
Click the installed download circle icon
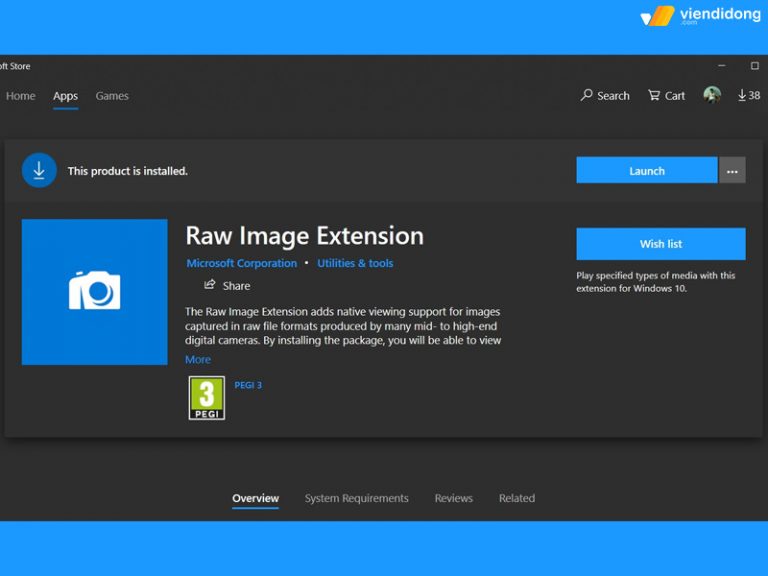[39, 171]
